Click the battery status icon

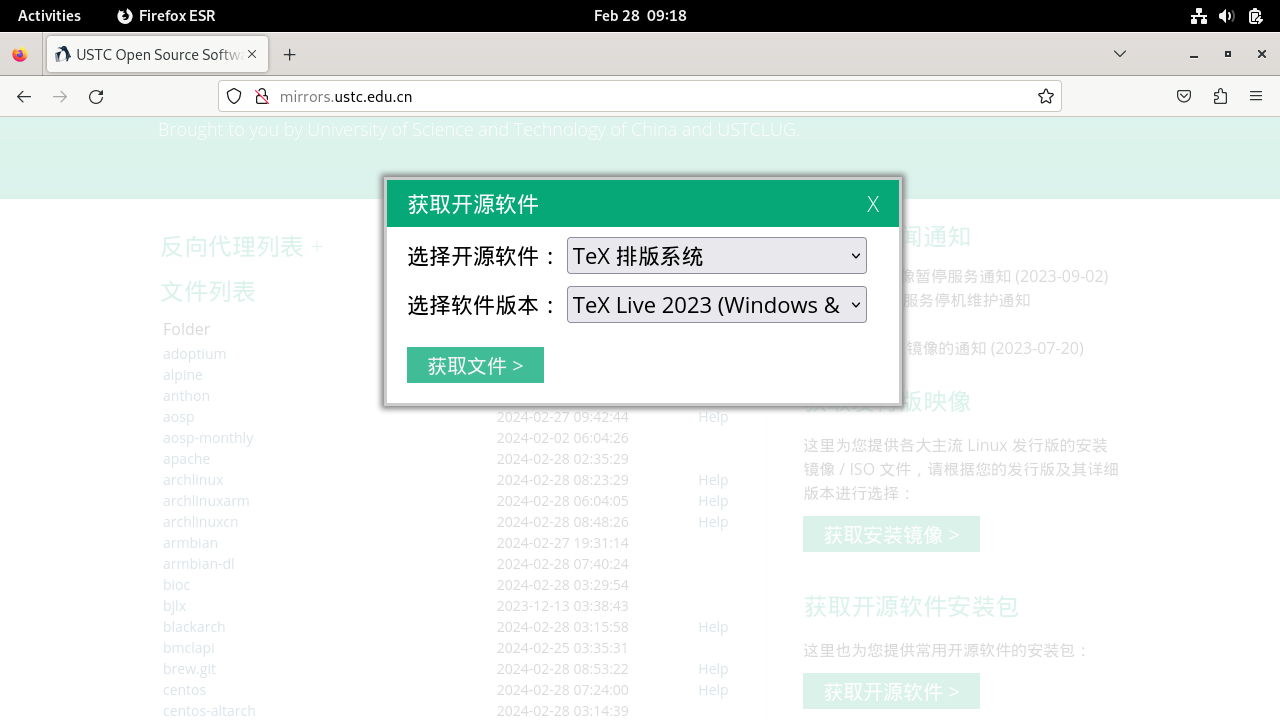(1255, 16)
